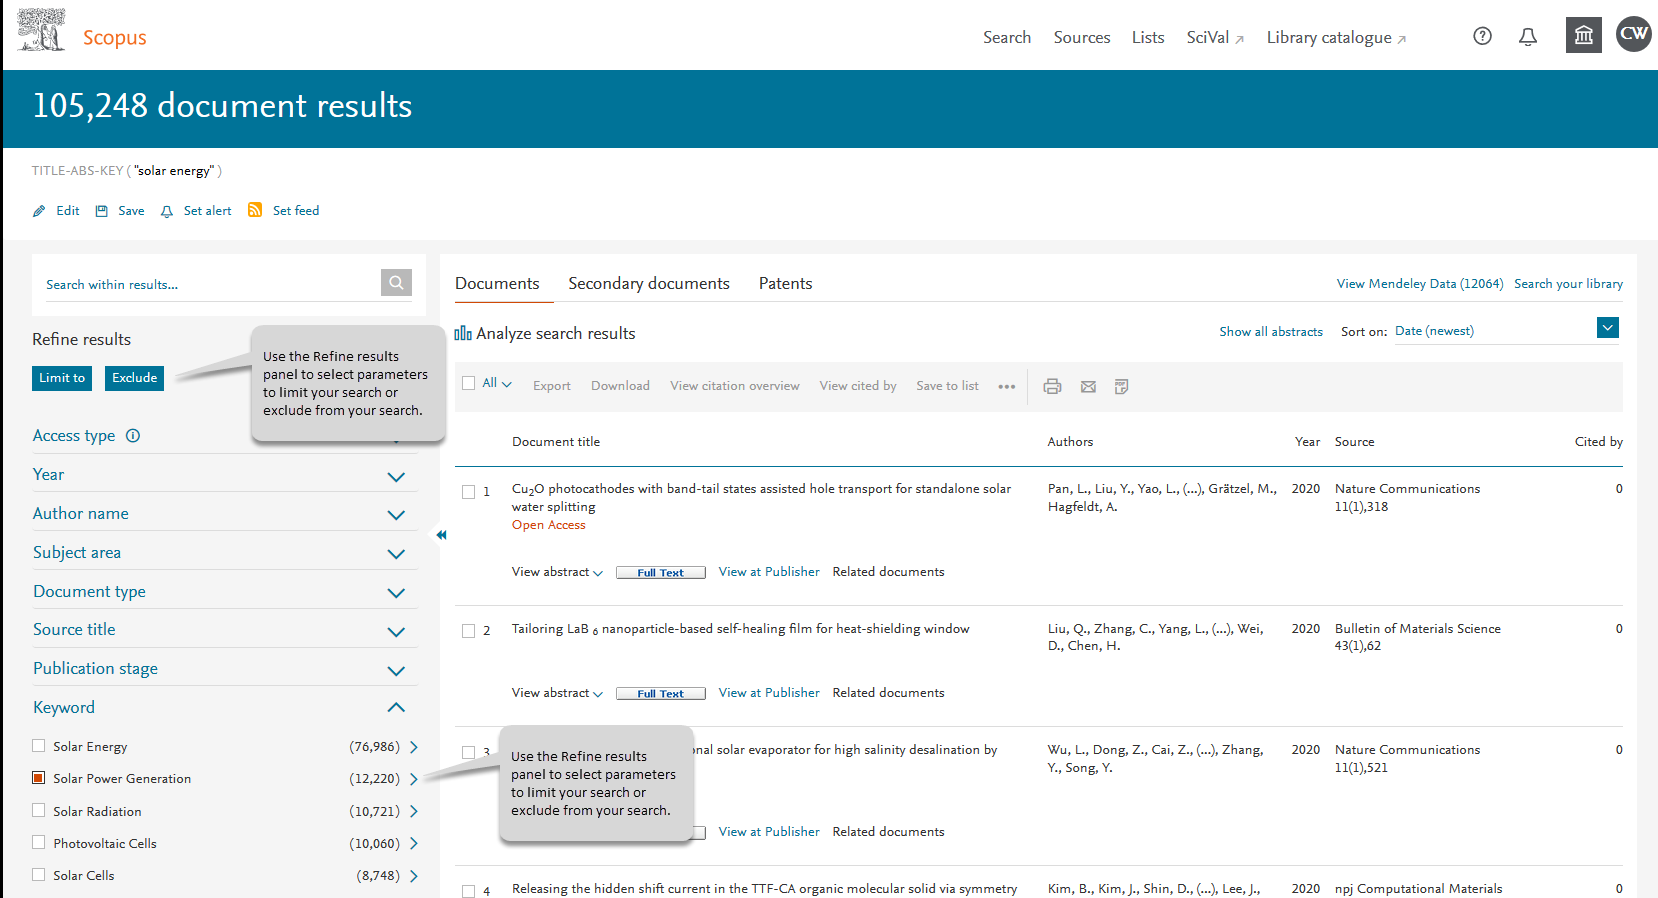Click the Set alert bell icon
The width and height of the screenshot is (1658, 898).
click(167, 211)
